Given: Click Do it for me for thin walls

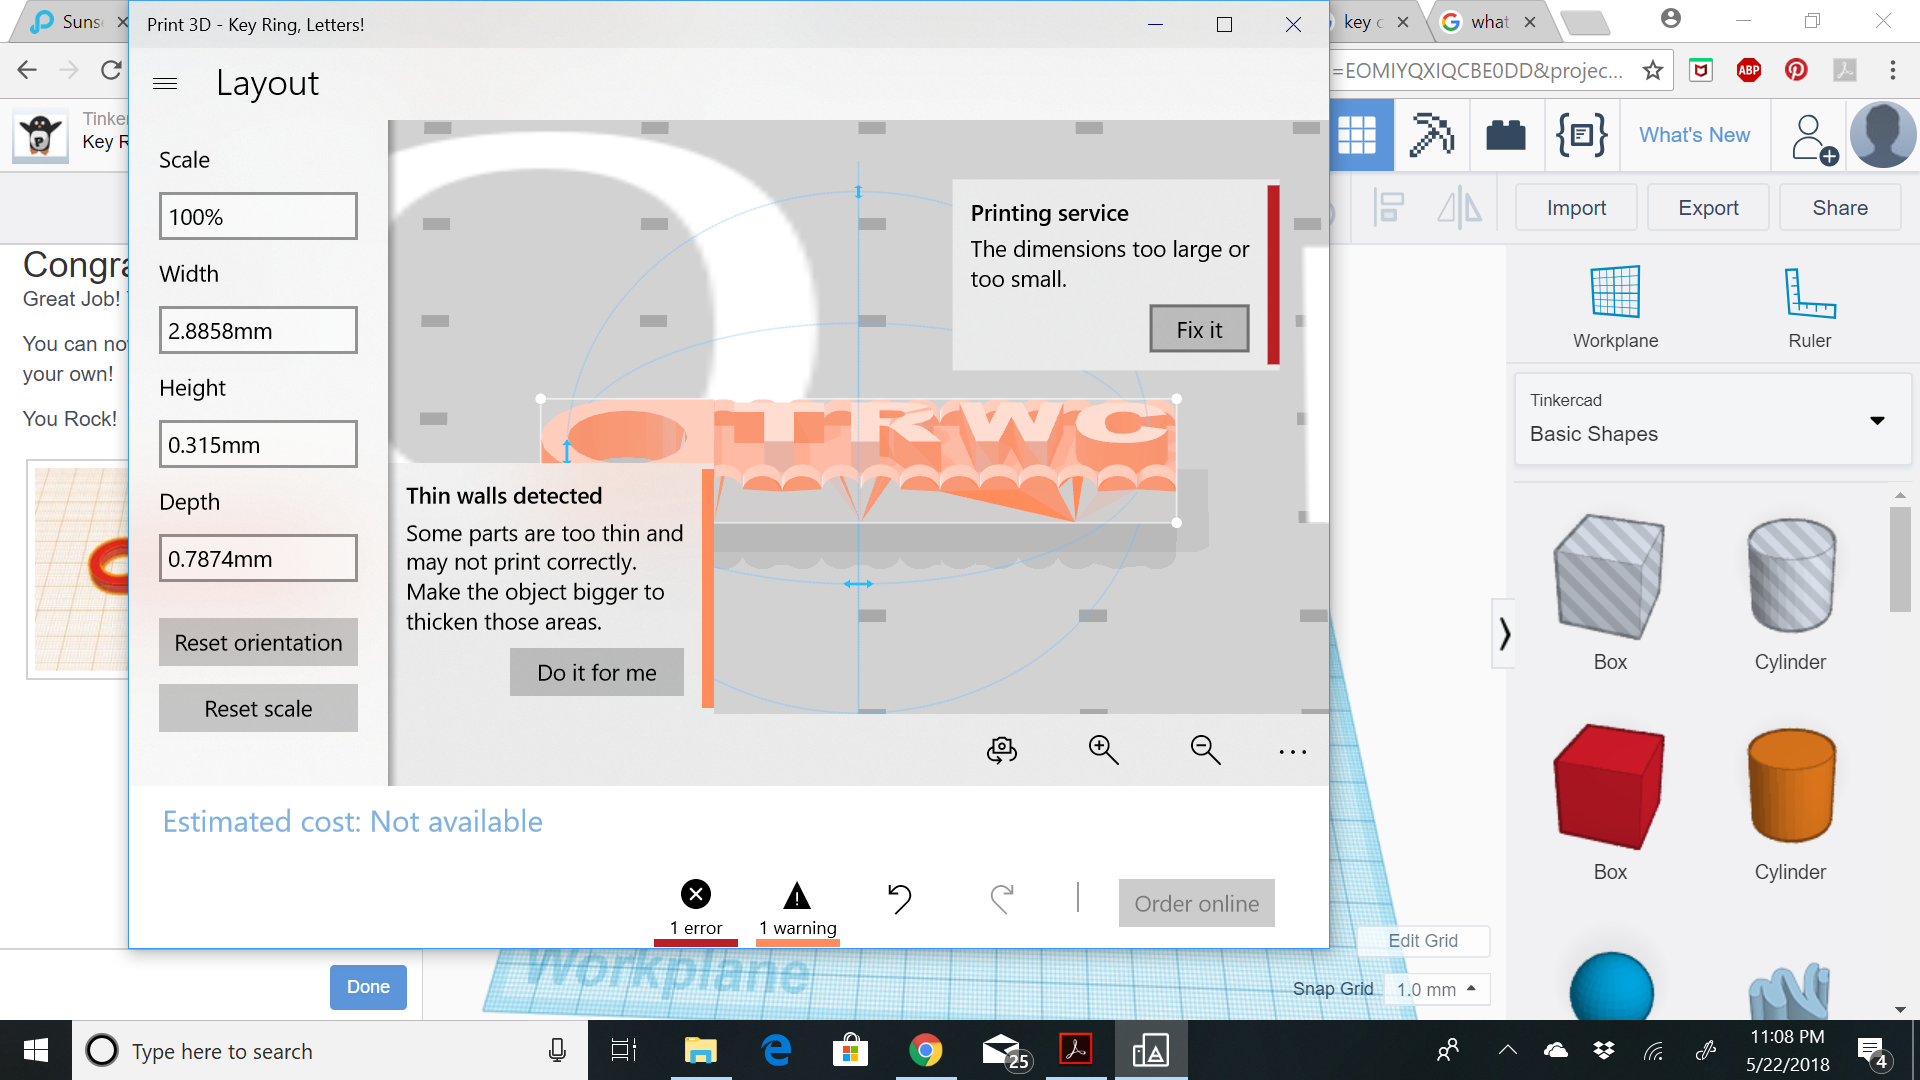Looking at the screenshot, I should (597, 672).
